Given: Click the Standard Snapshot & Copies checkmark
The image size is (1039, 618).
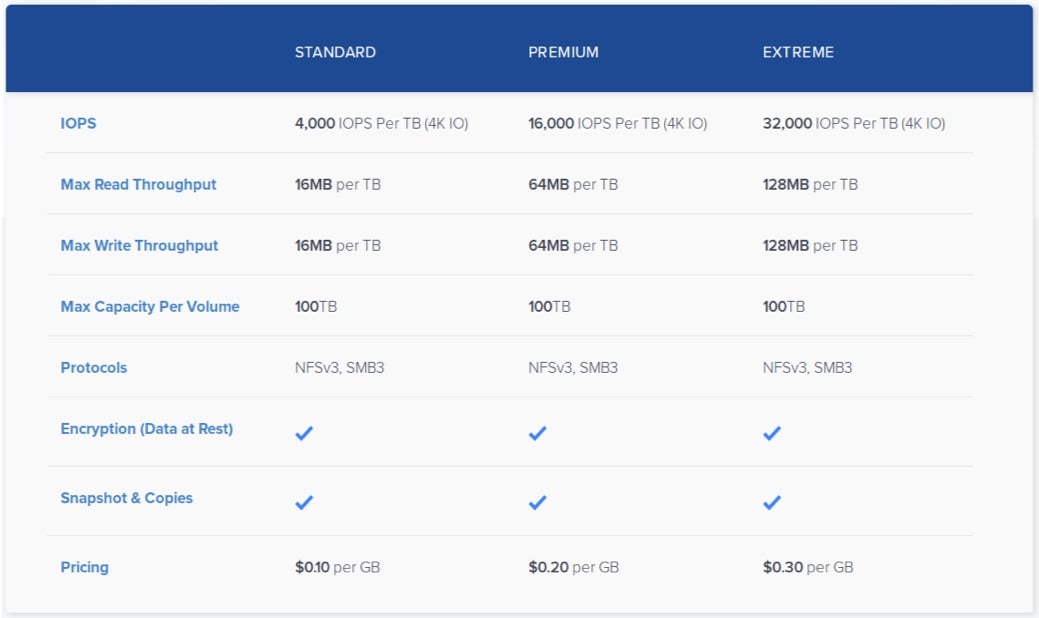Looking at the screenshot, I should click(x=304, y=502).
